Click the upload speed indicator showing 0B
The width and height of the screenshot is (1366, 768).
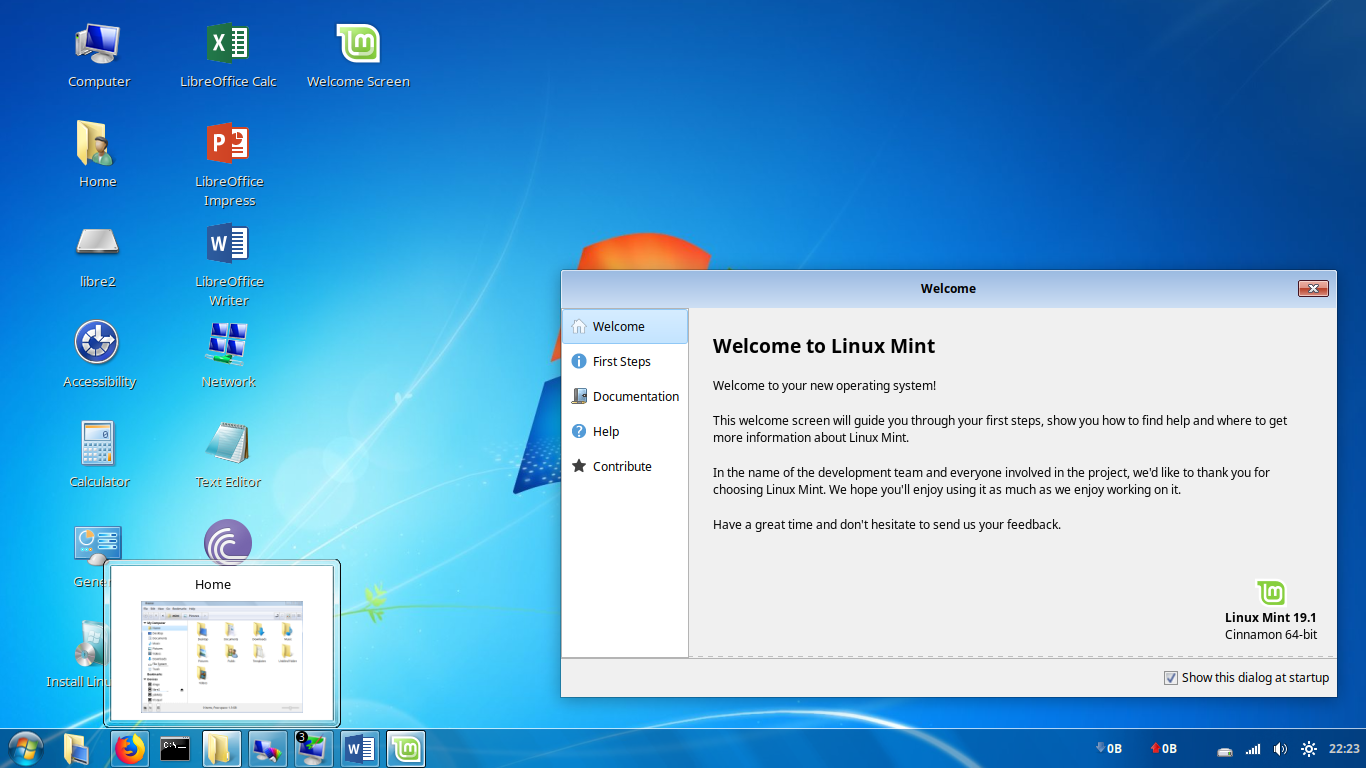tap(1165, 748)
